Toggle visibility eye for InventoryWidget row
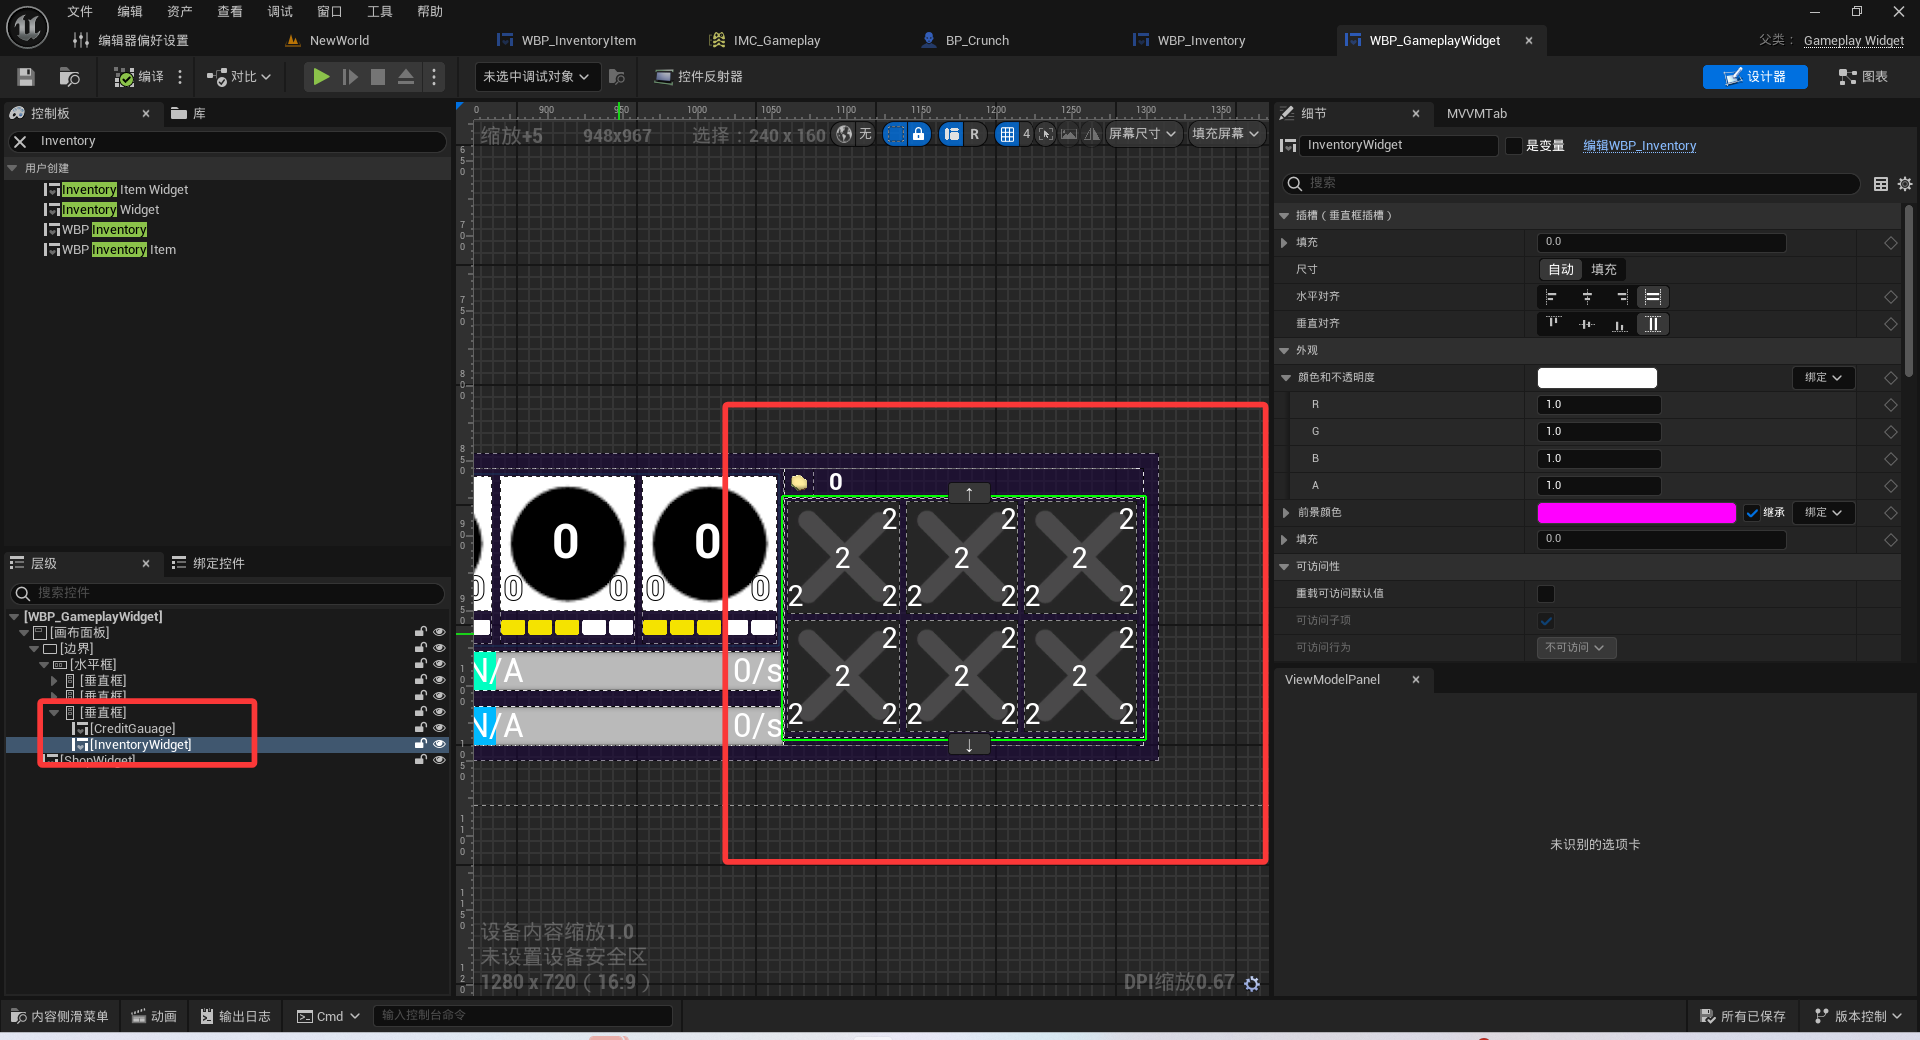This screenshot has height=1040, width=1920. point(439,745)
